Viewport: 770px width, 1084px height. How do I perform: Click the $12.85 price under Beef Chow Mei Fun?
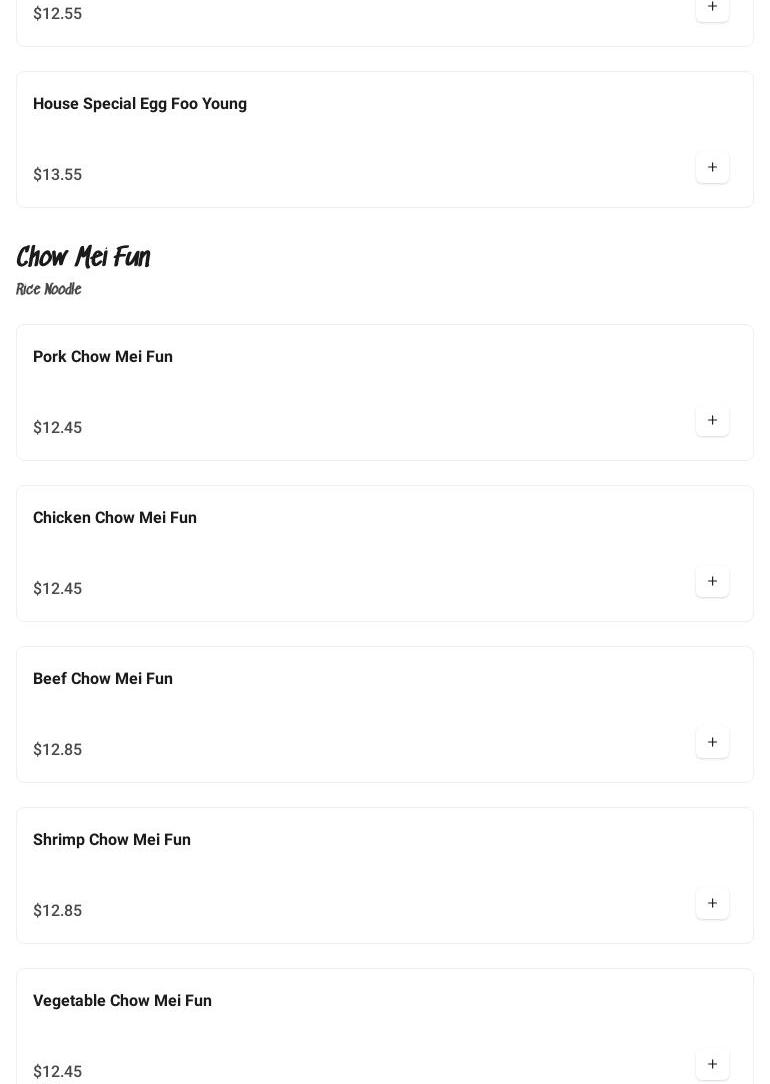tap(57, 749)
